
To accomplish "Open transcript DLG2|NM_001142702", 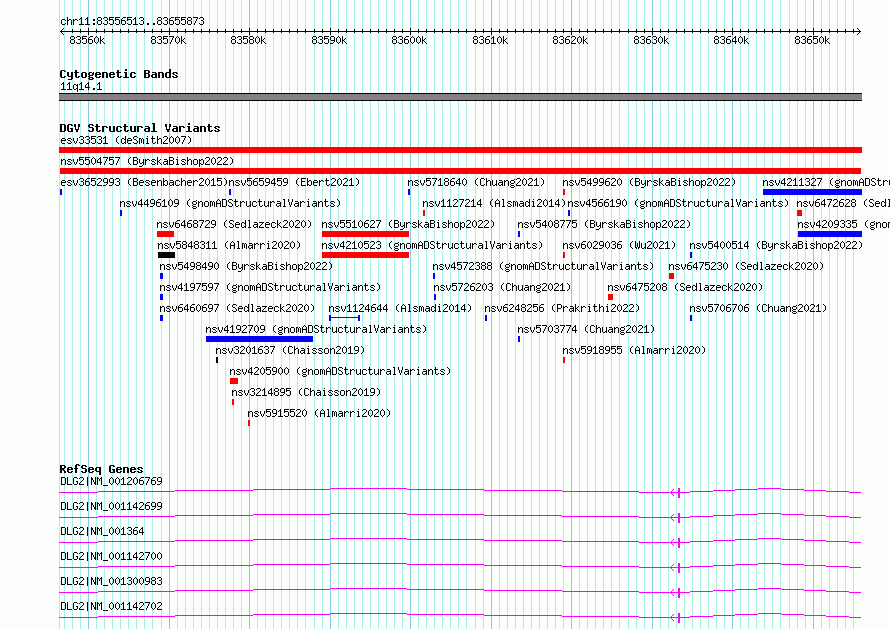I will coord(111,606).
